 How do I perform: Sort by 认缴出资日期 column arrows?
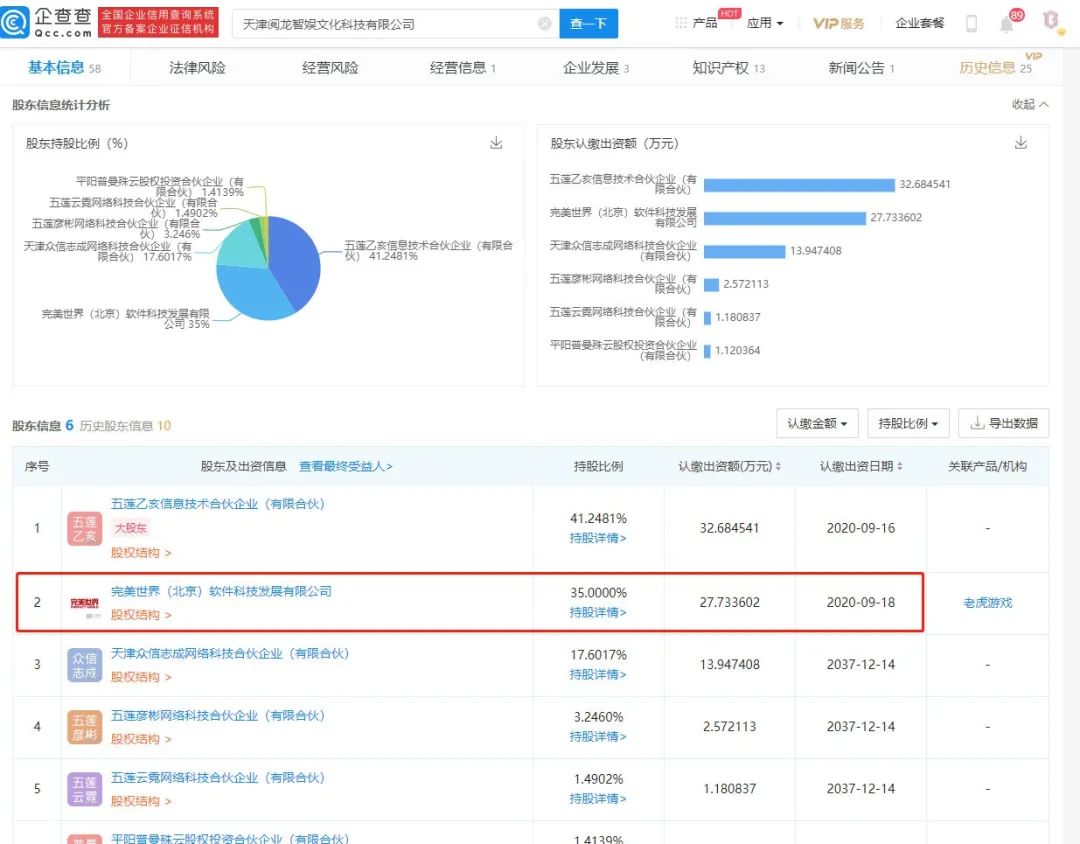[900, 466]
